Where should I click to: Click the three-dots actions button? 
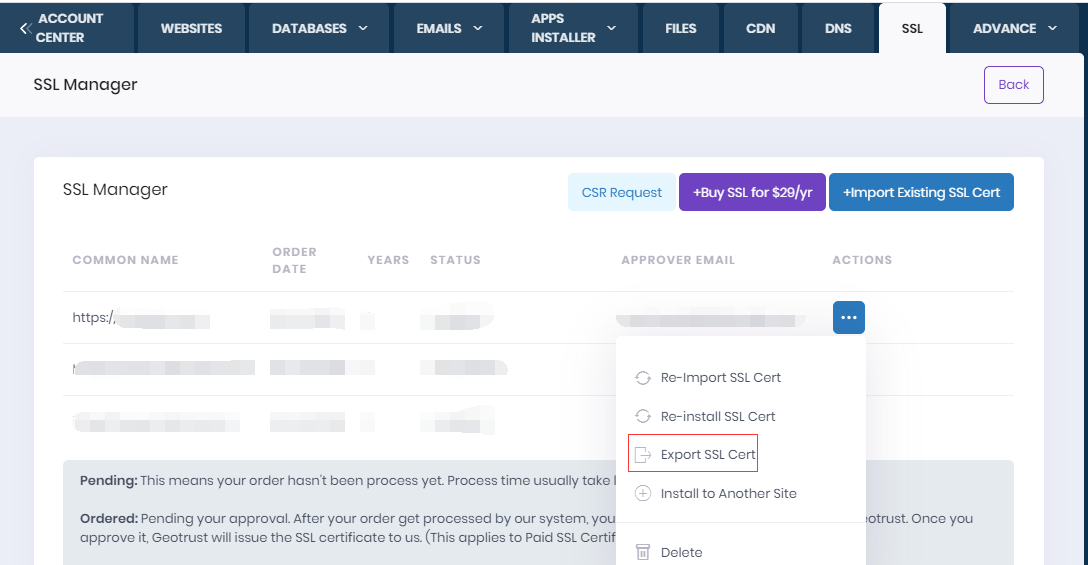848,317
